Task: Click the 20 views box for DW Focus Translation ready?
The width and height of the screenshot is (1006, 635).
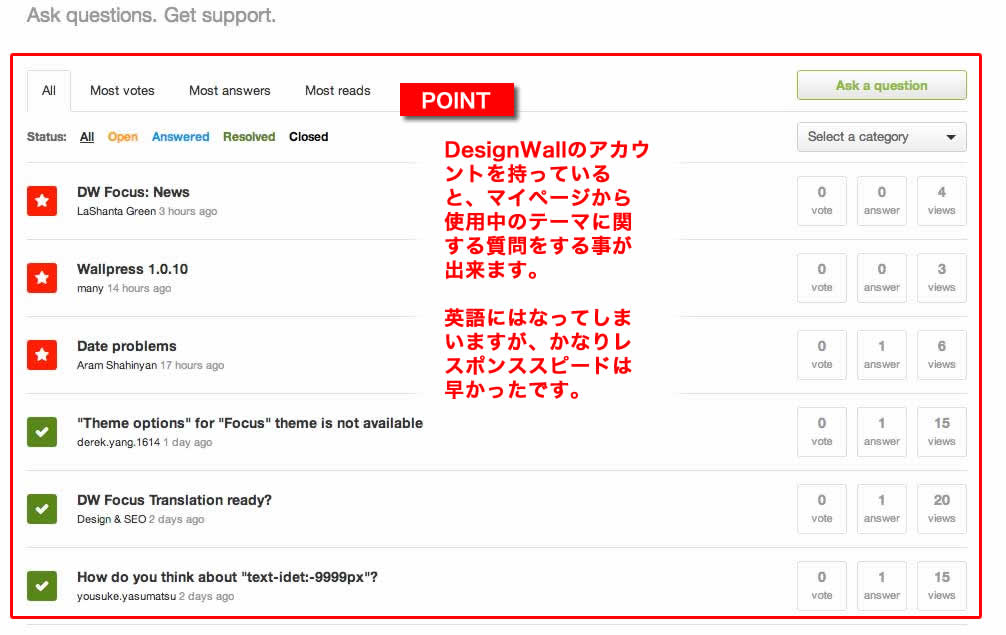Action: 942,509
